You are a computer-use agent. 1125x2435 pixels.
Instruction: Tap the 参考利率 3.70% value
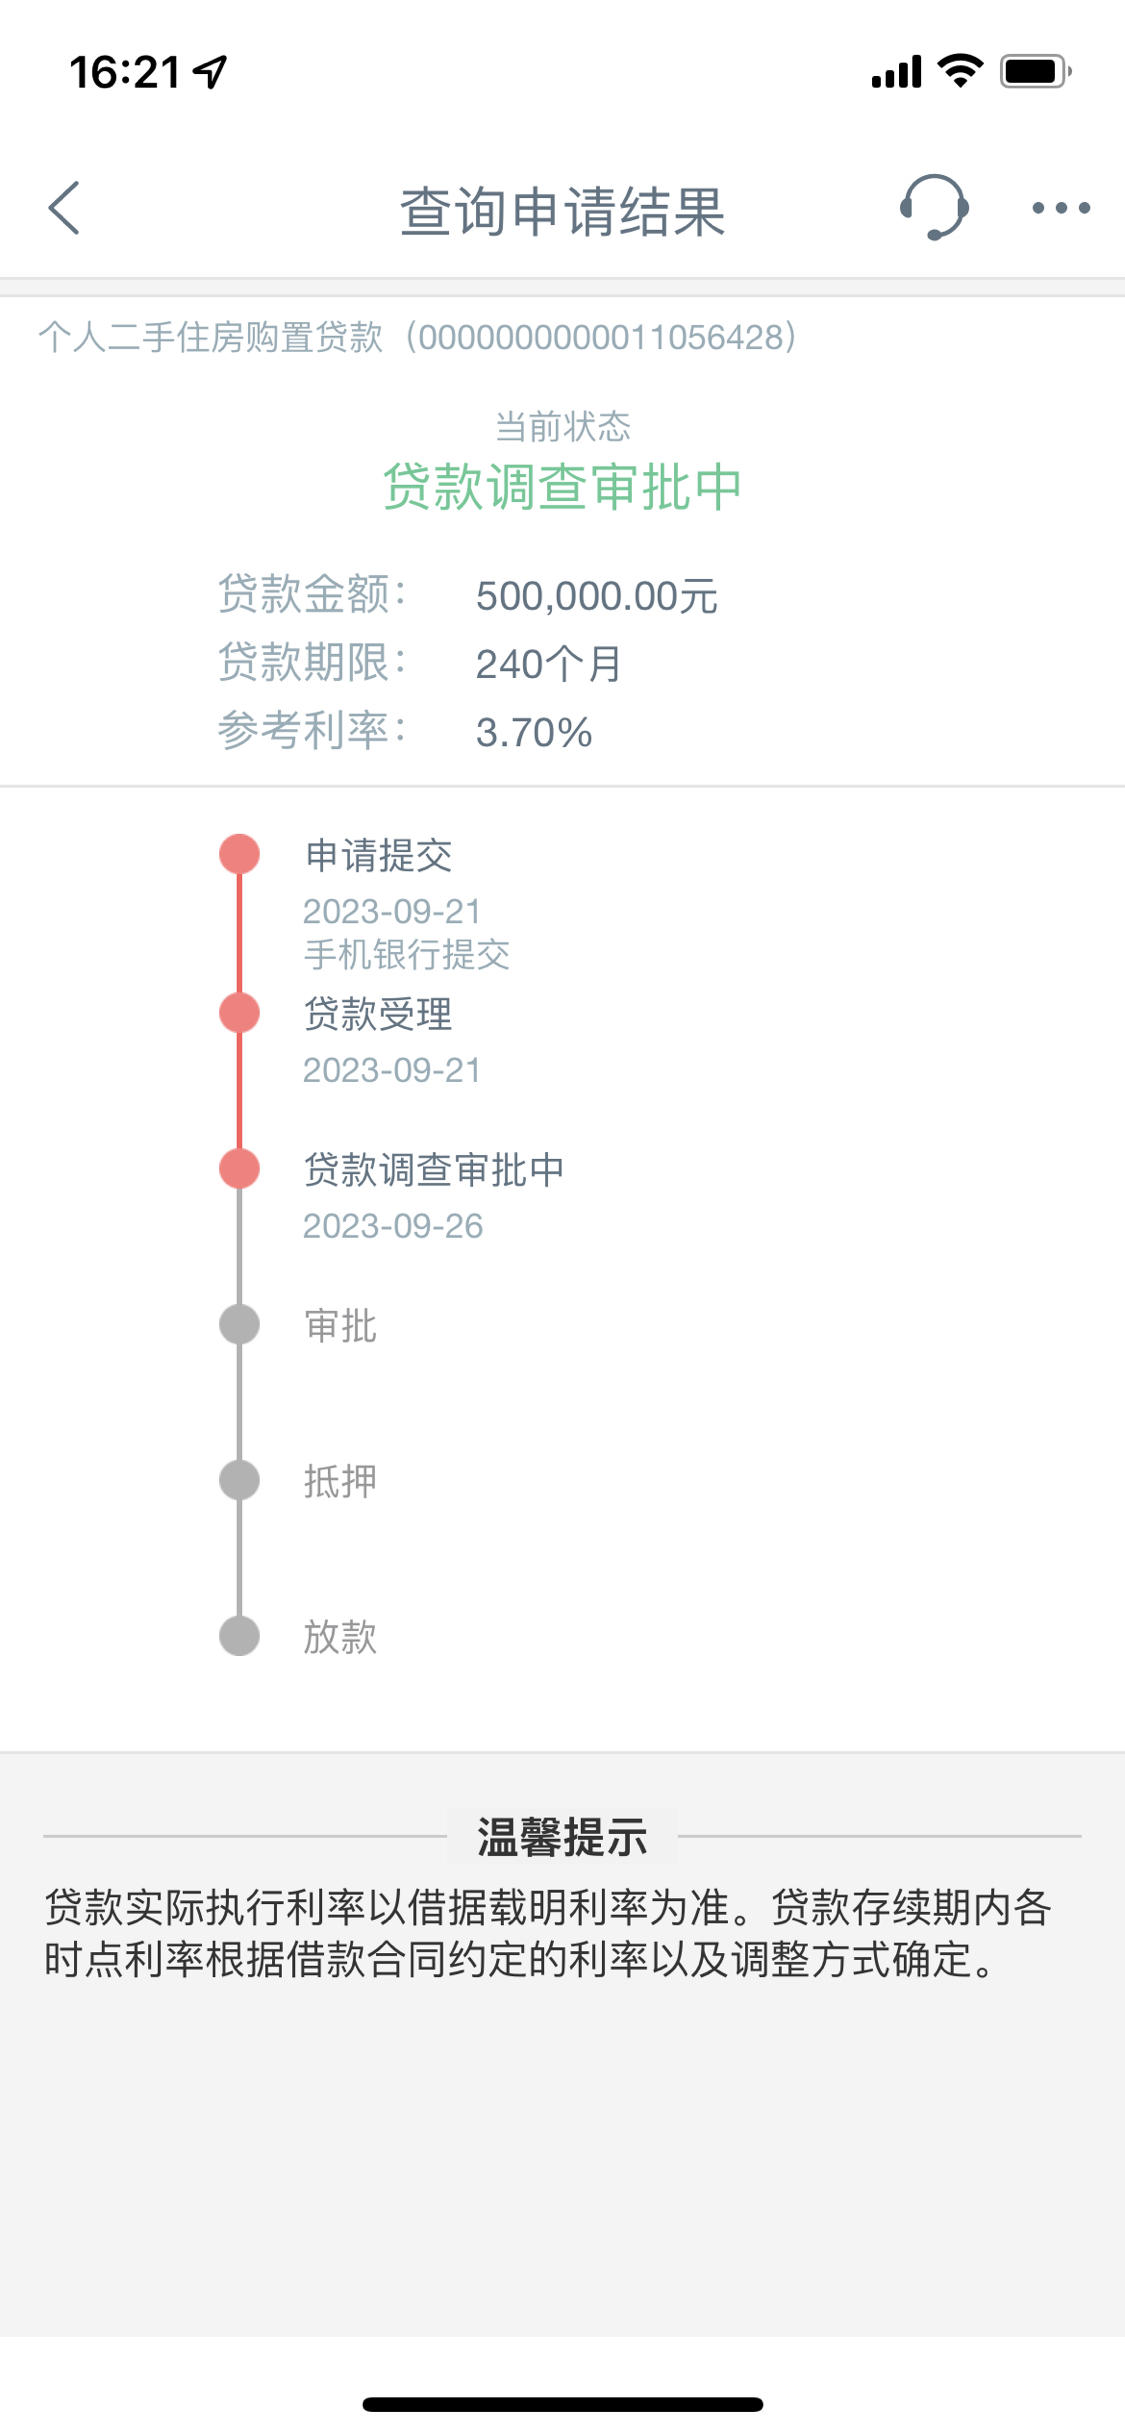click(x=534, y=732)
